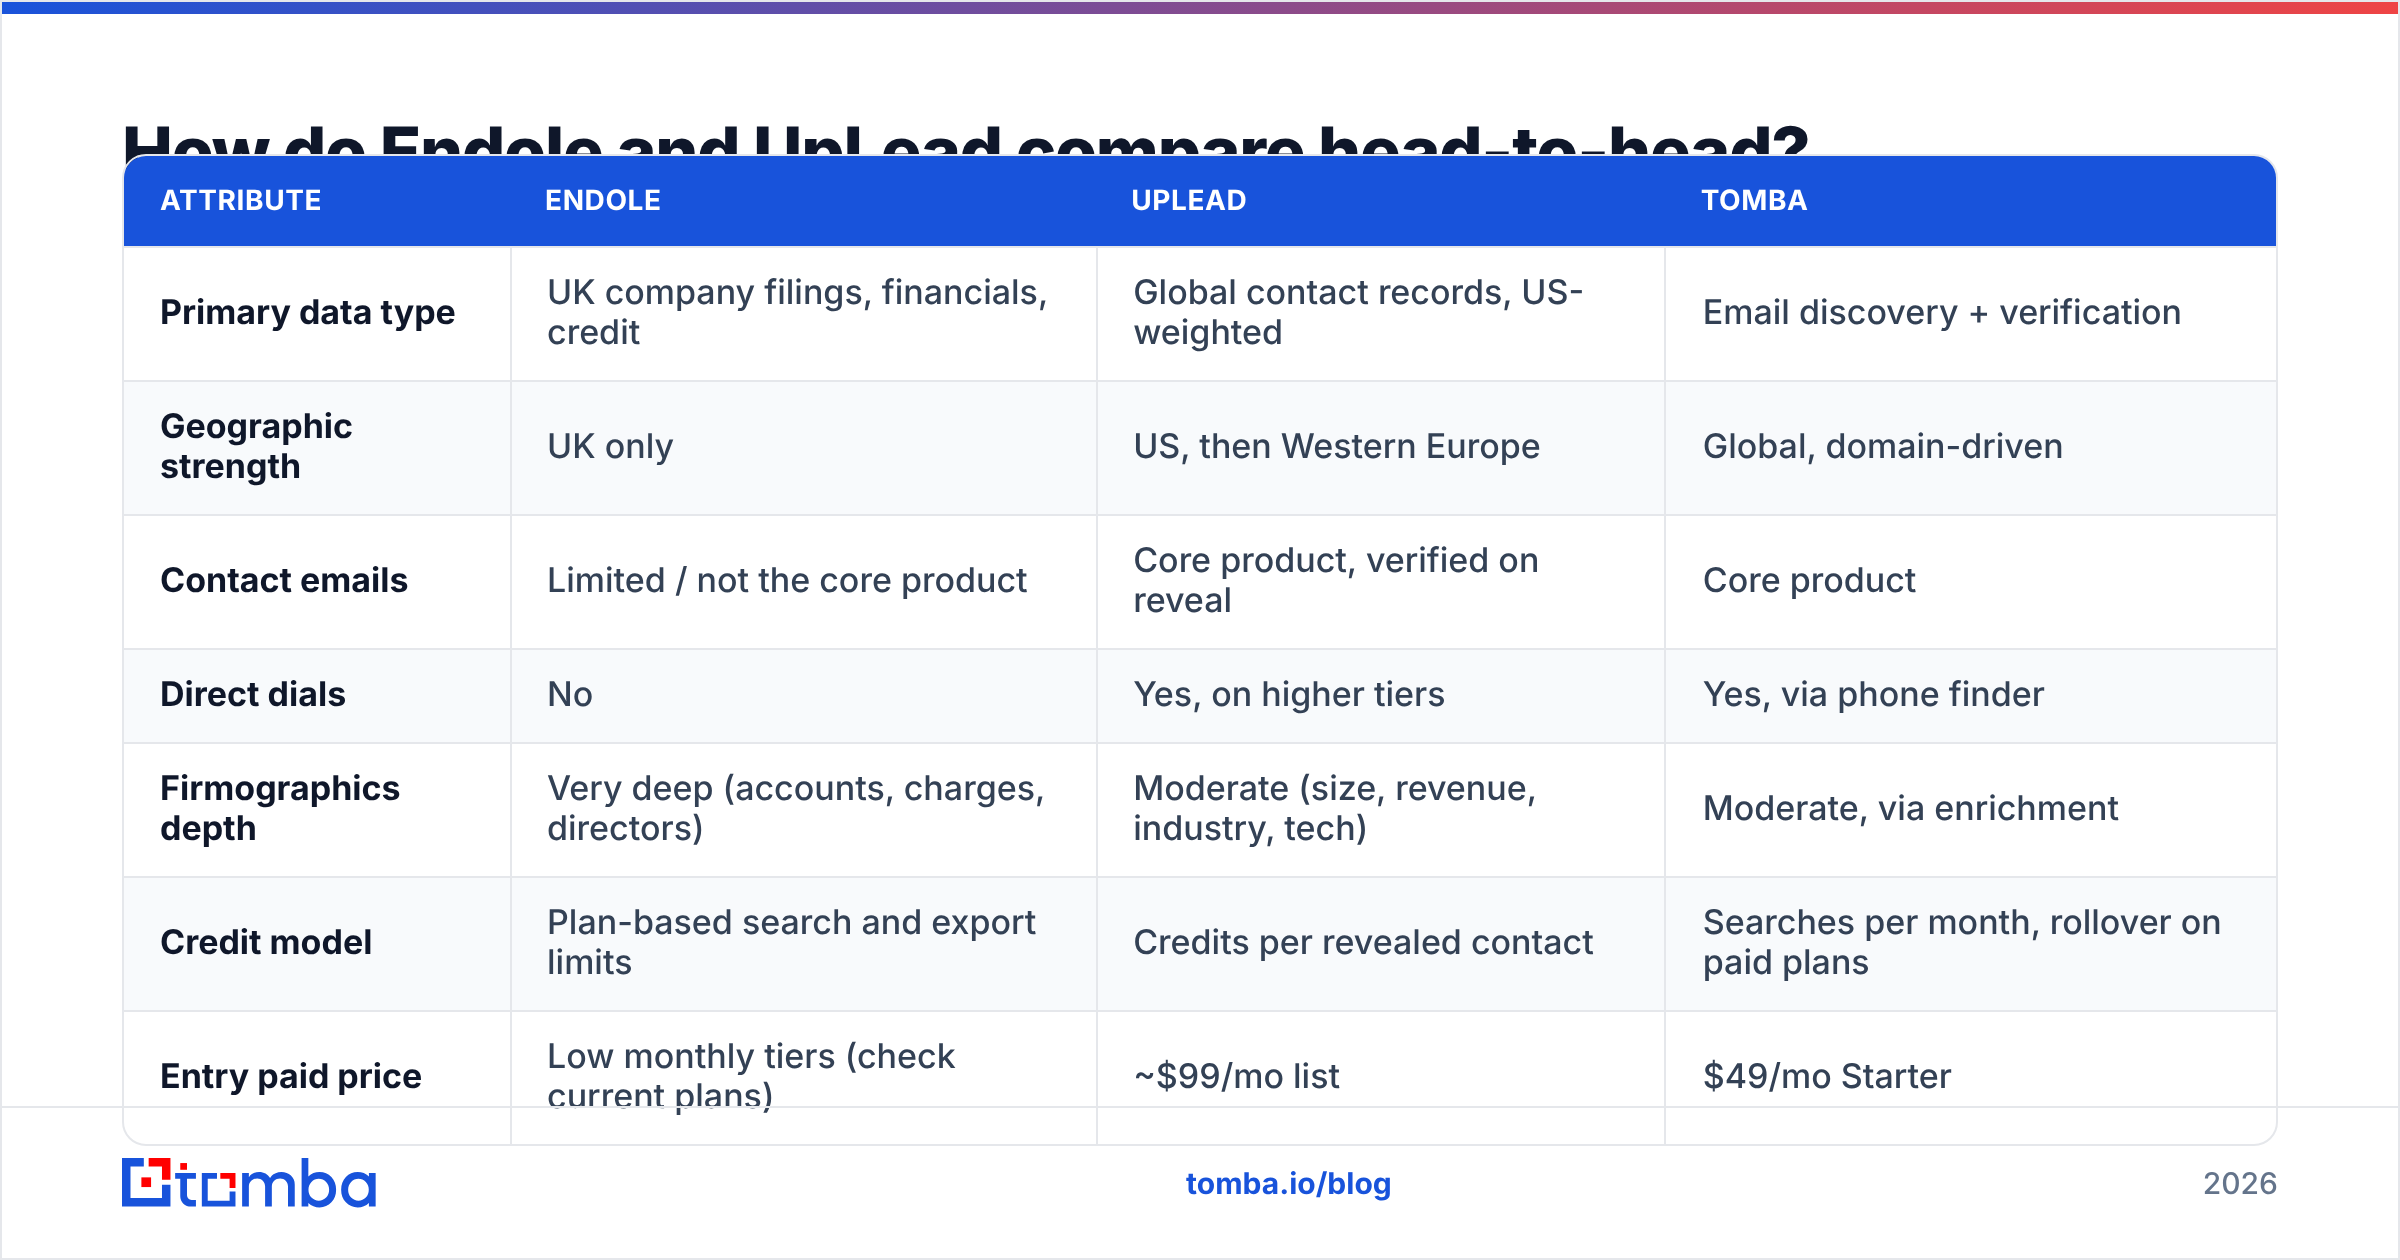This screenshot has width=2400, height=1260.
Task: Click the Credit model row label
Action: coord(266,942)
